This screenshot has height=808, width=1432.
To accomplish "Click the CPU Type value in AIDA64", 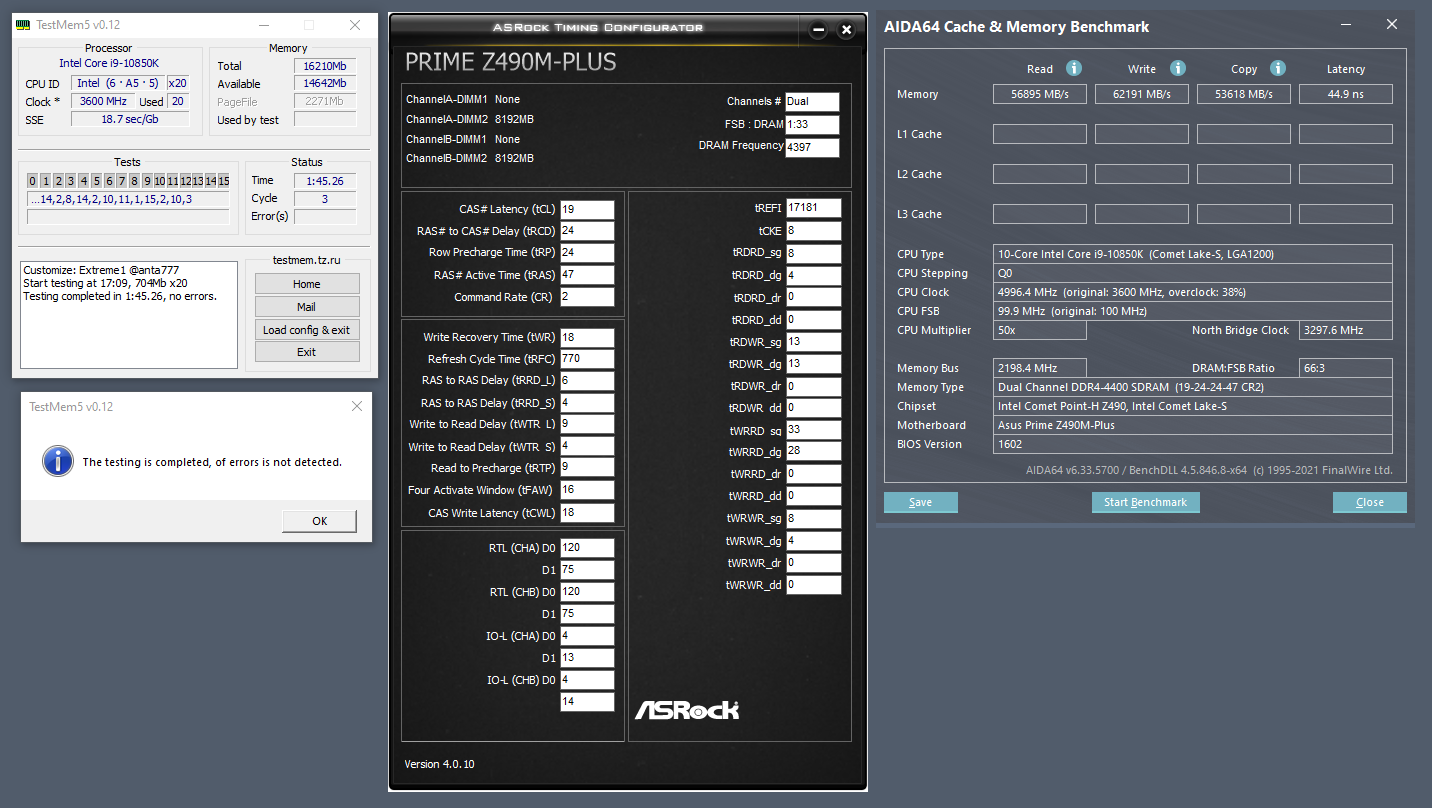I will click(1193, 254).
